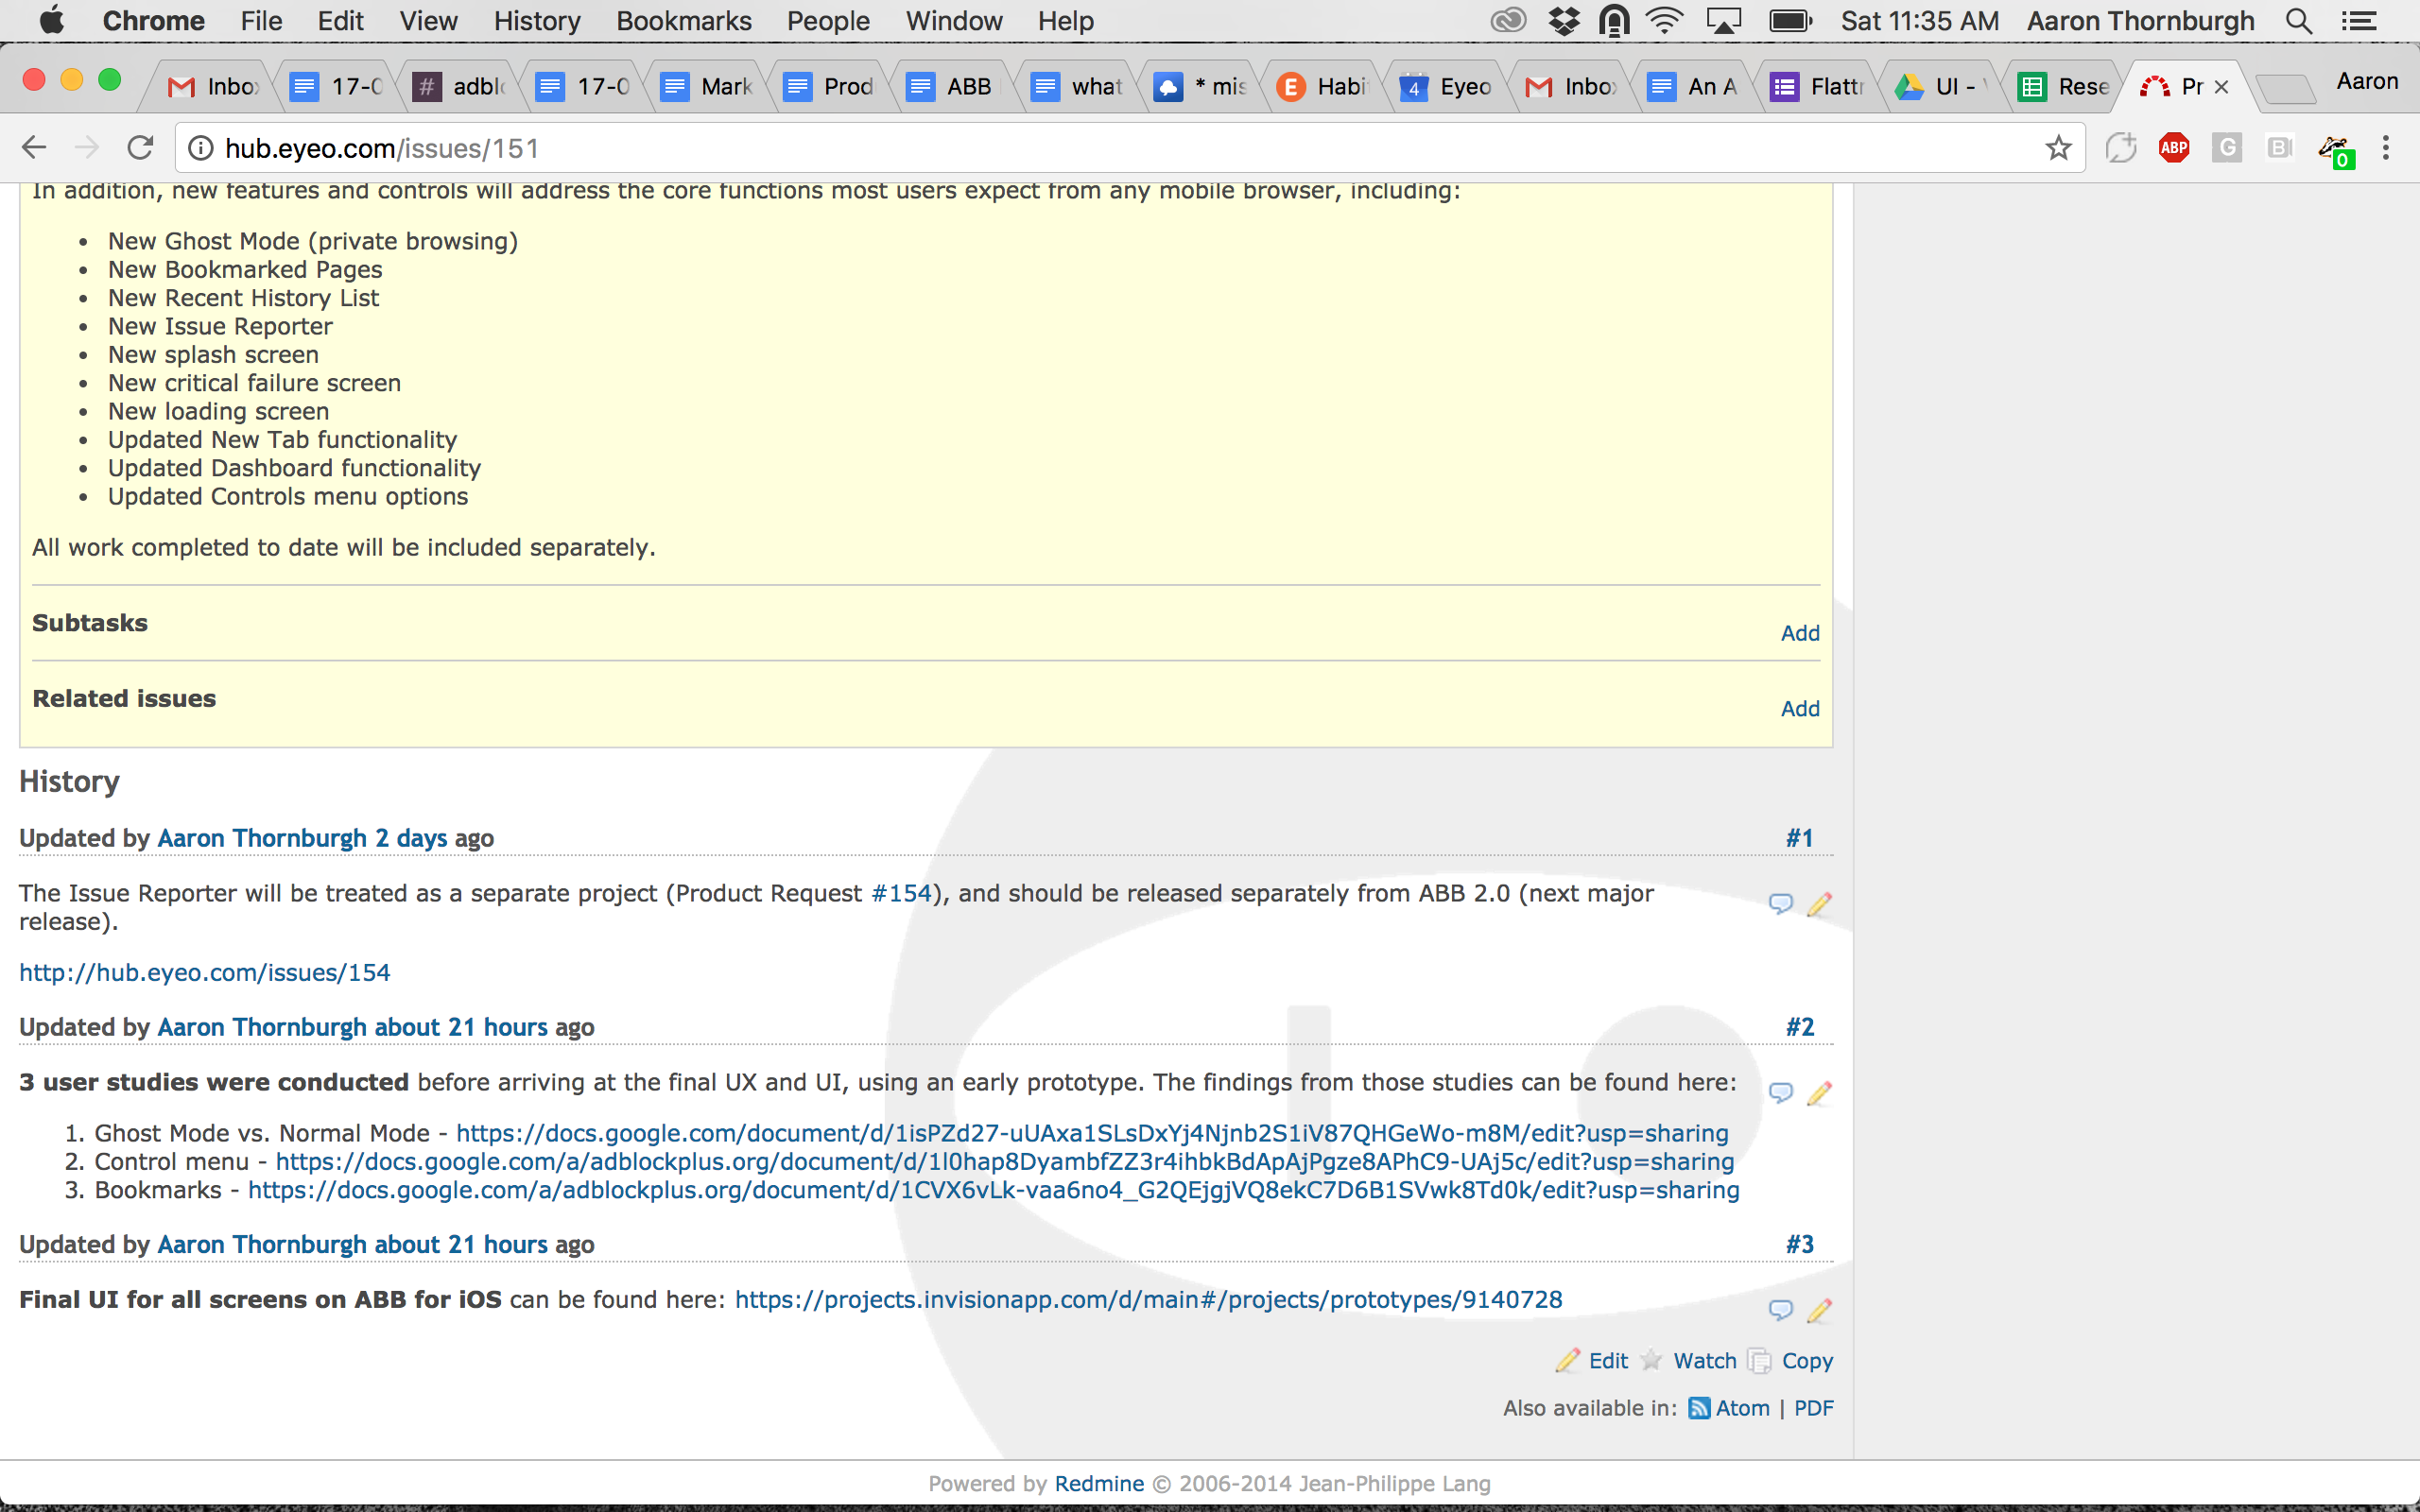Open the History menu in the menu bar

[x=536, y=21]
